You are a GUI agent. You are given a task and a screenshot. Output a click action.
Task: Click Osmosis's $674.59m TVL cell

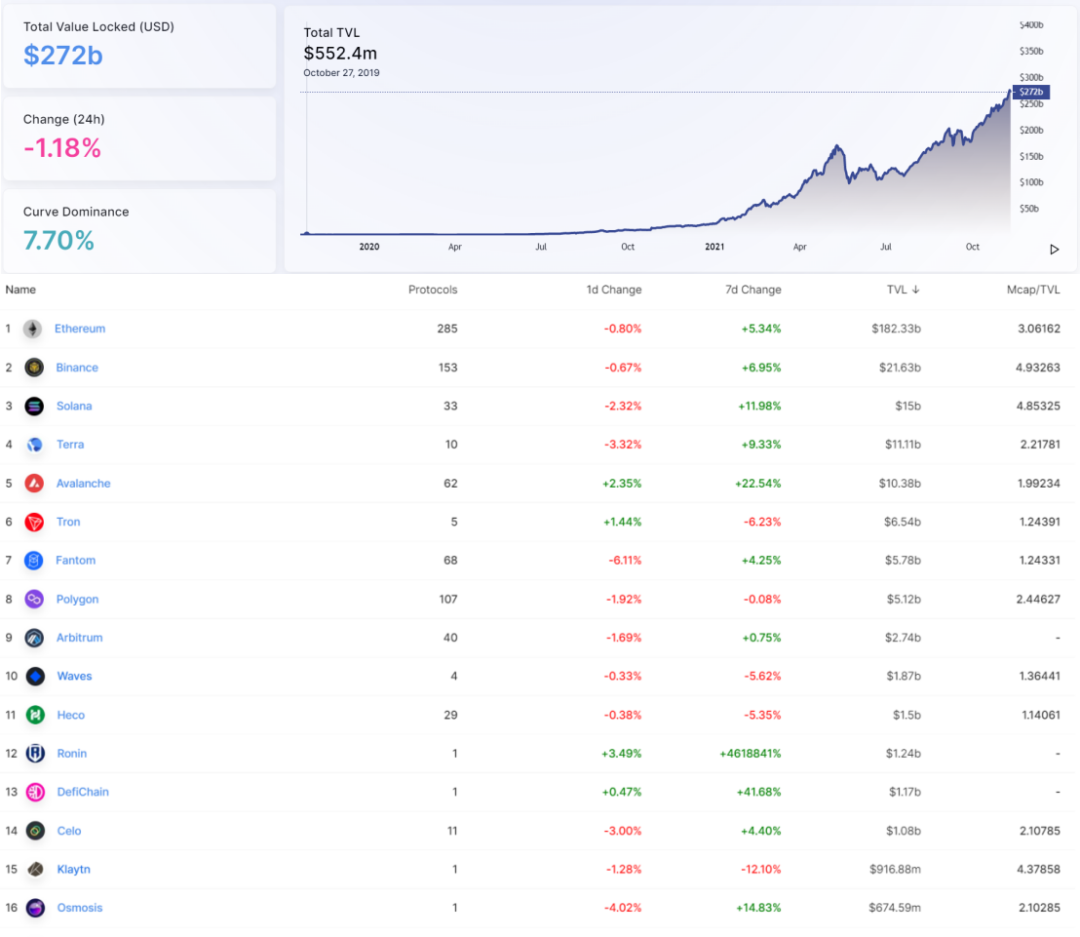(x=895, y=907)
